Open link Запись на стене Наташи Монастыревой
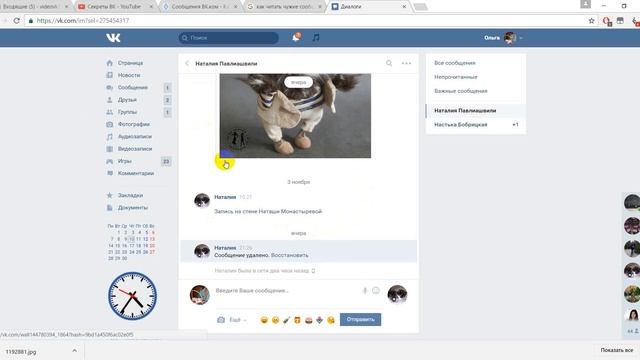This screenshot has height=360, width=640. (x=268, y=211)
